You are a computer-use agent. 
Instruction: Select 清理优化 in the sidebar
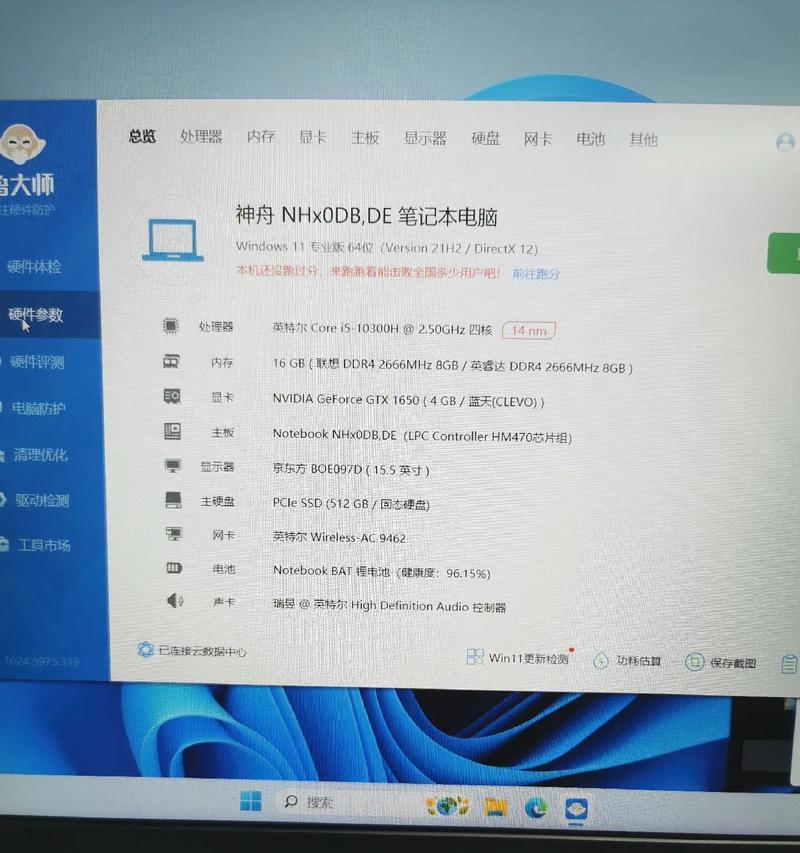pos(40,454)
